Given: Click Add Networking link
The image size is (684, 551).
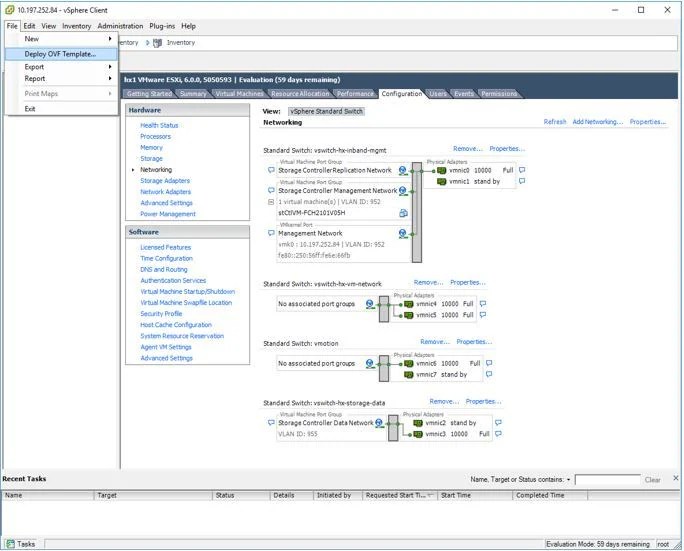Looking at the screenshot, I should tap(598, 122).
